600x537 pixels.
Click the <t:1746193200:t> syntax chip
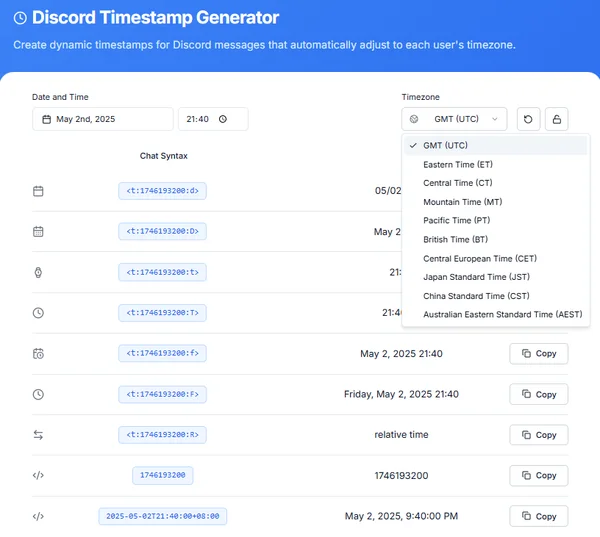tap(163, 272)
